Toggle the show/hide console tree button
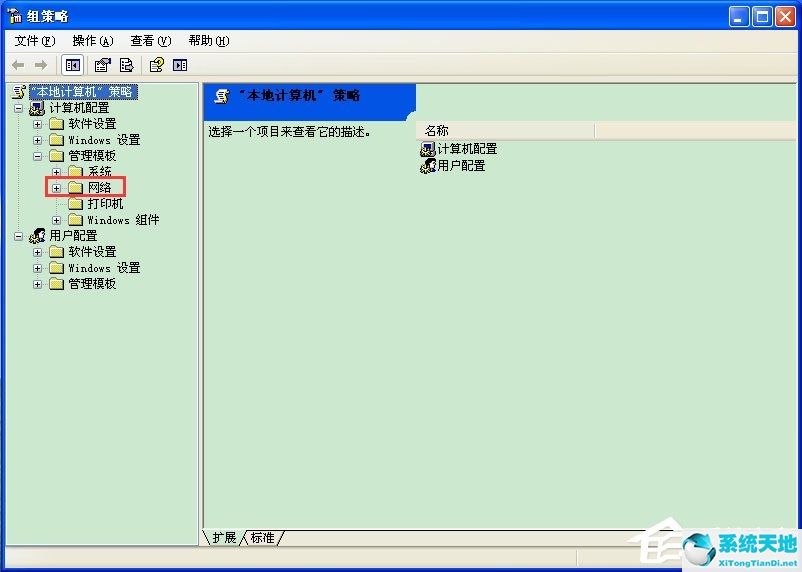802x572 pixels. pyautogui.click(x=72, y=65)
